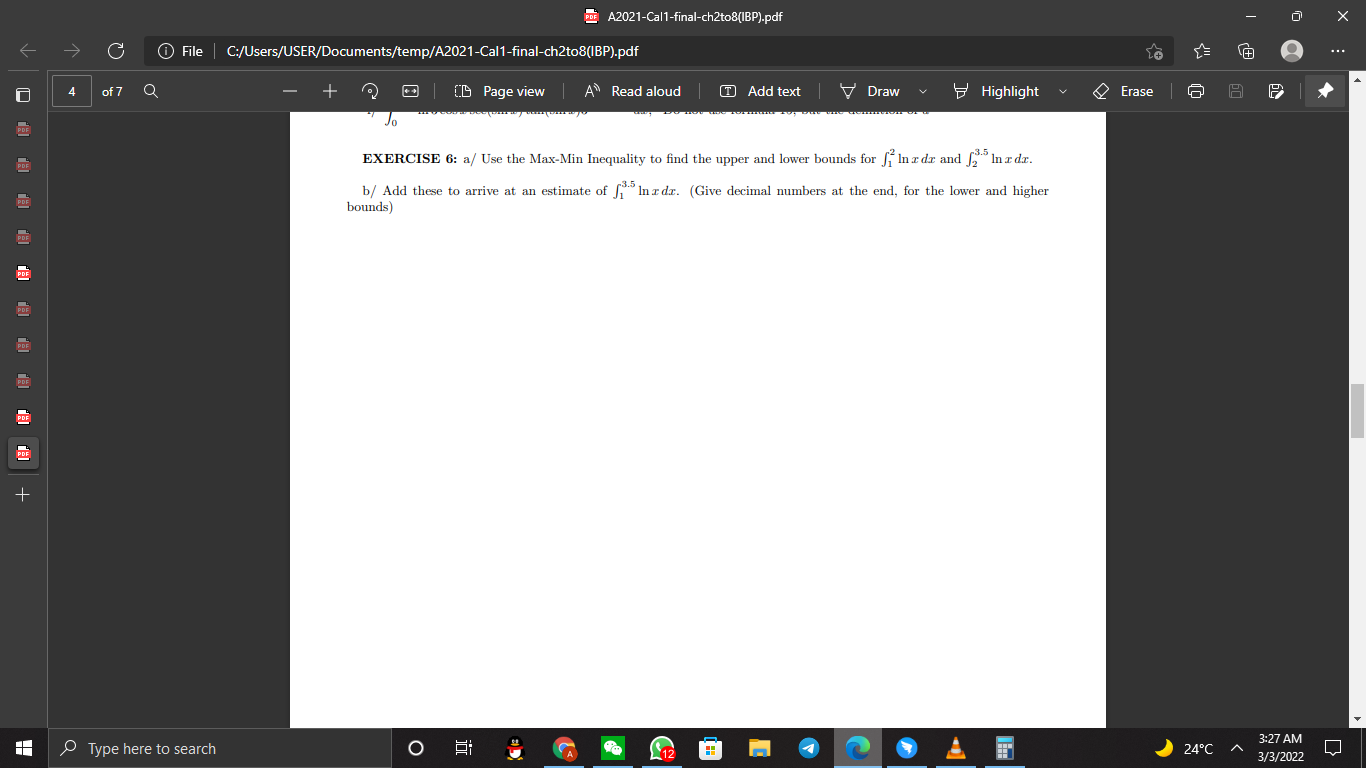This screenshot has height=768, width=1366.
Task: Start Read aloud for the document
Action: 632,91
